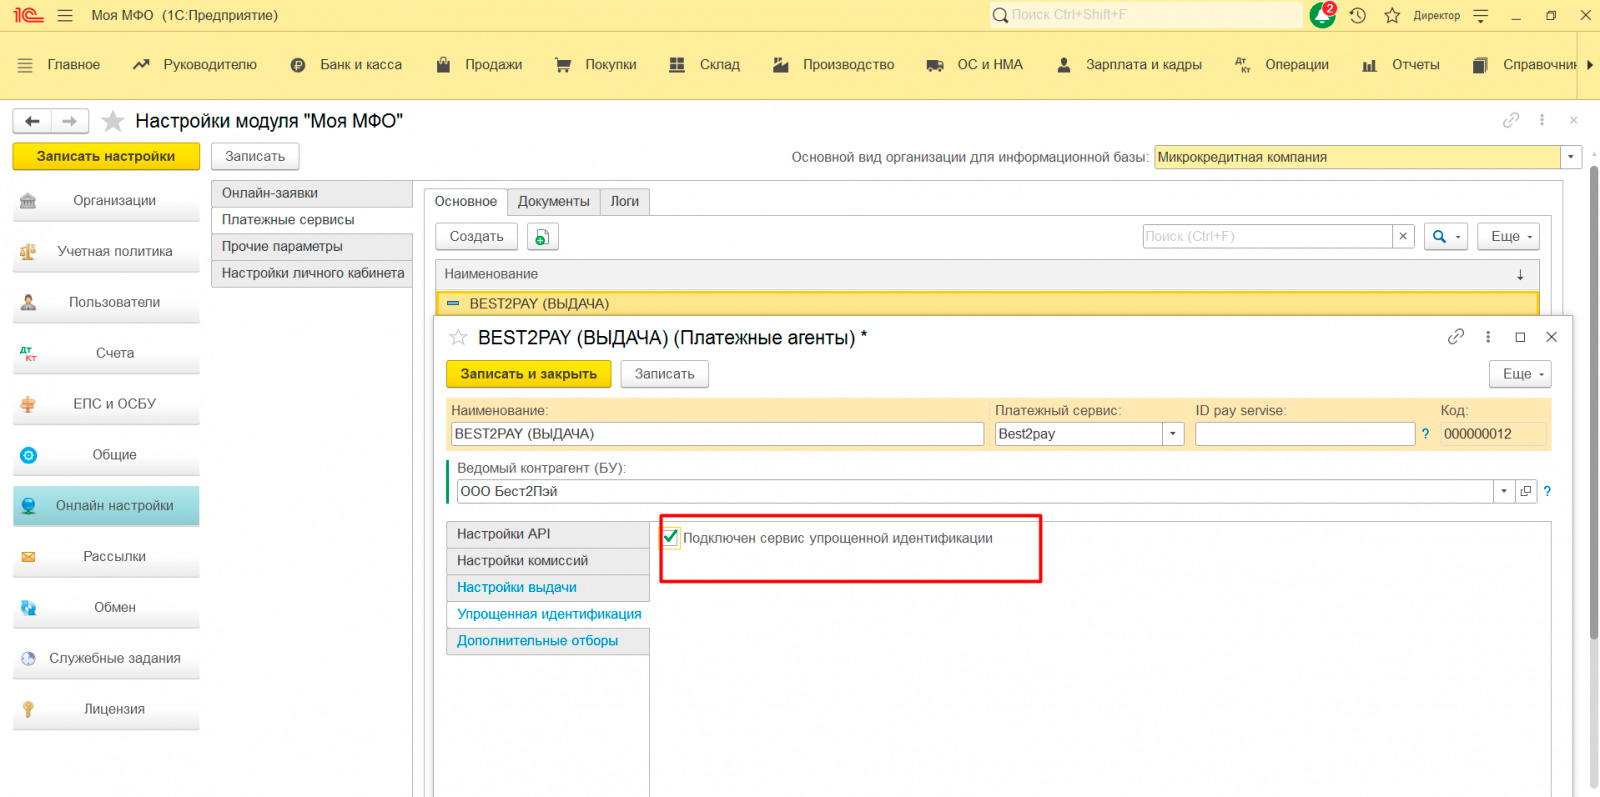Switch to Основное tab

coord(466,202)
